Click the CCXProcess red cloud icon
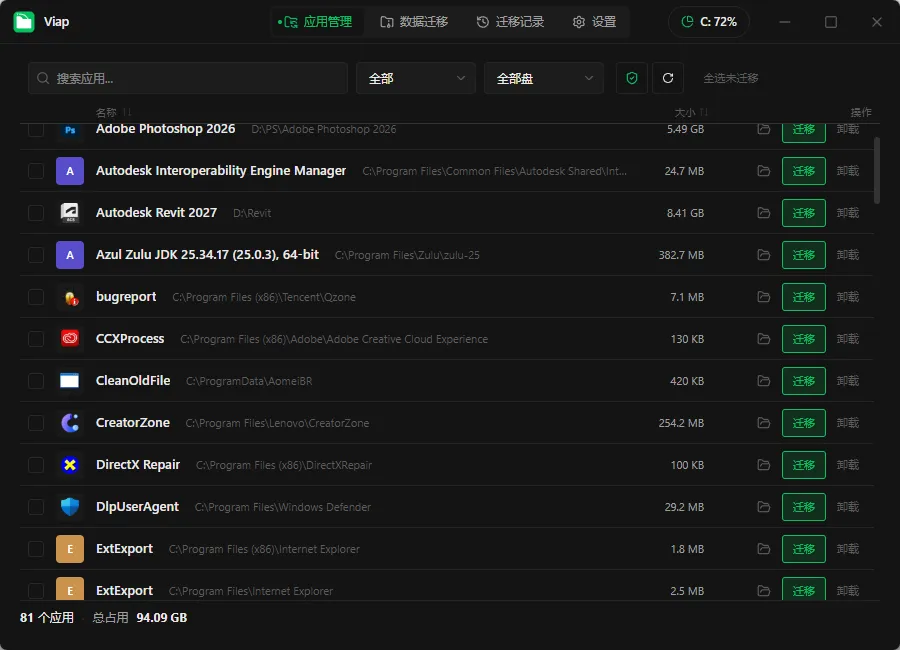This screenshot has width=900, height=650. point(70,339)
